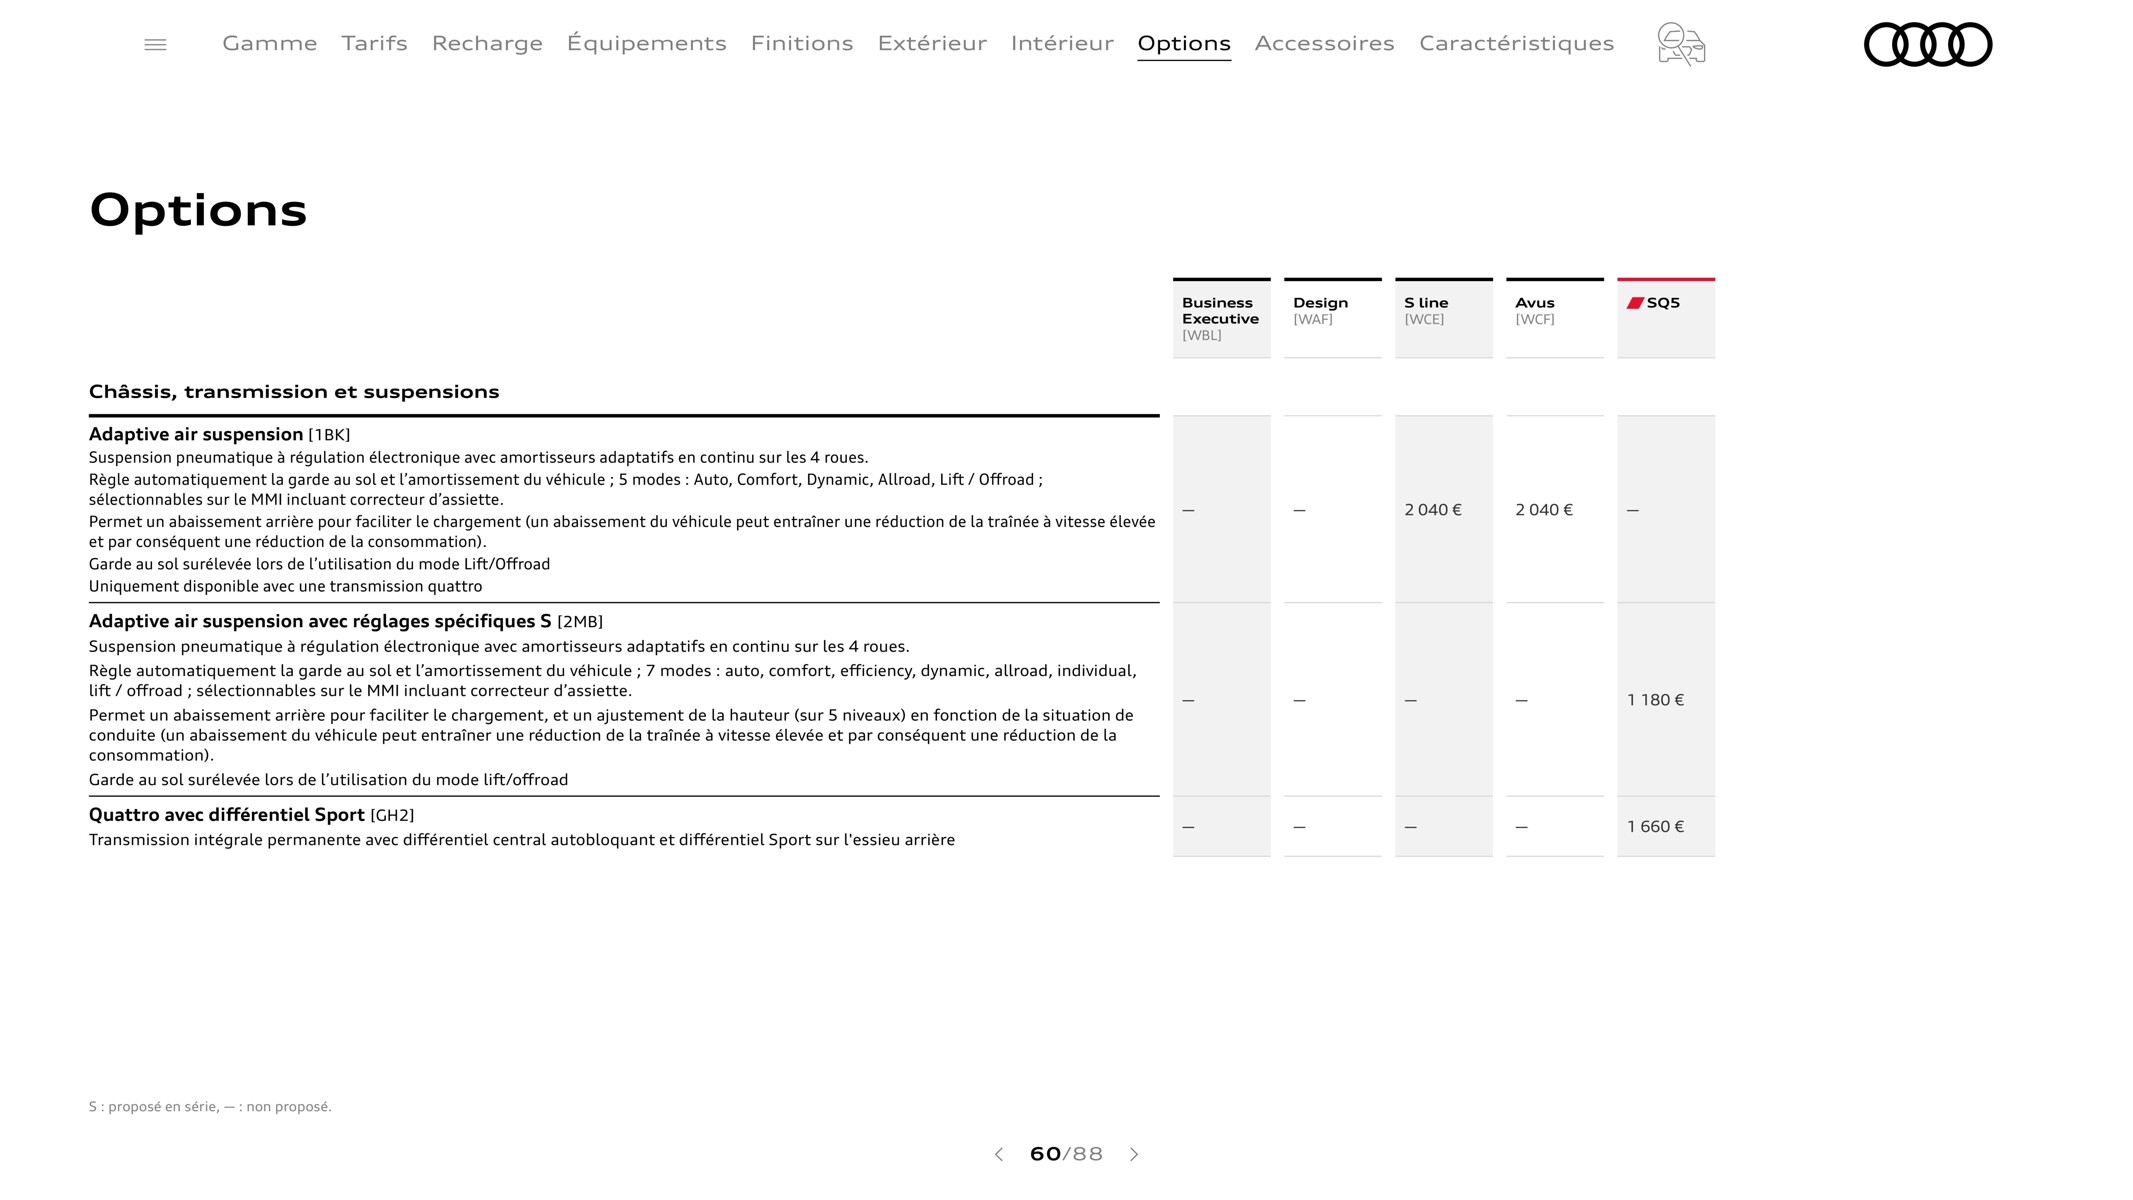Switch to the Équipements tab
Viewport: 2133px width, 1200px height.
coord(646,43)
